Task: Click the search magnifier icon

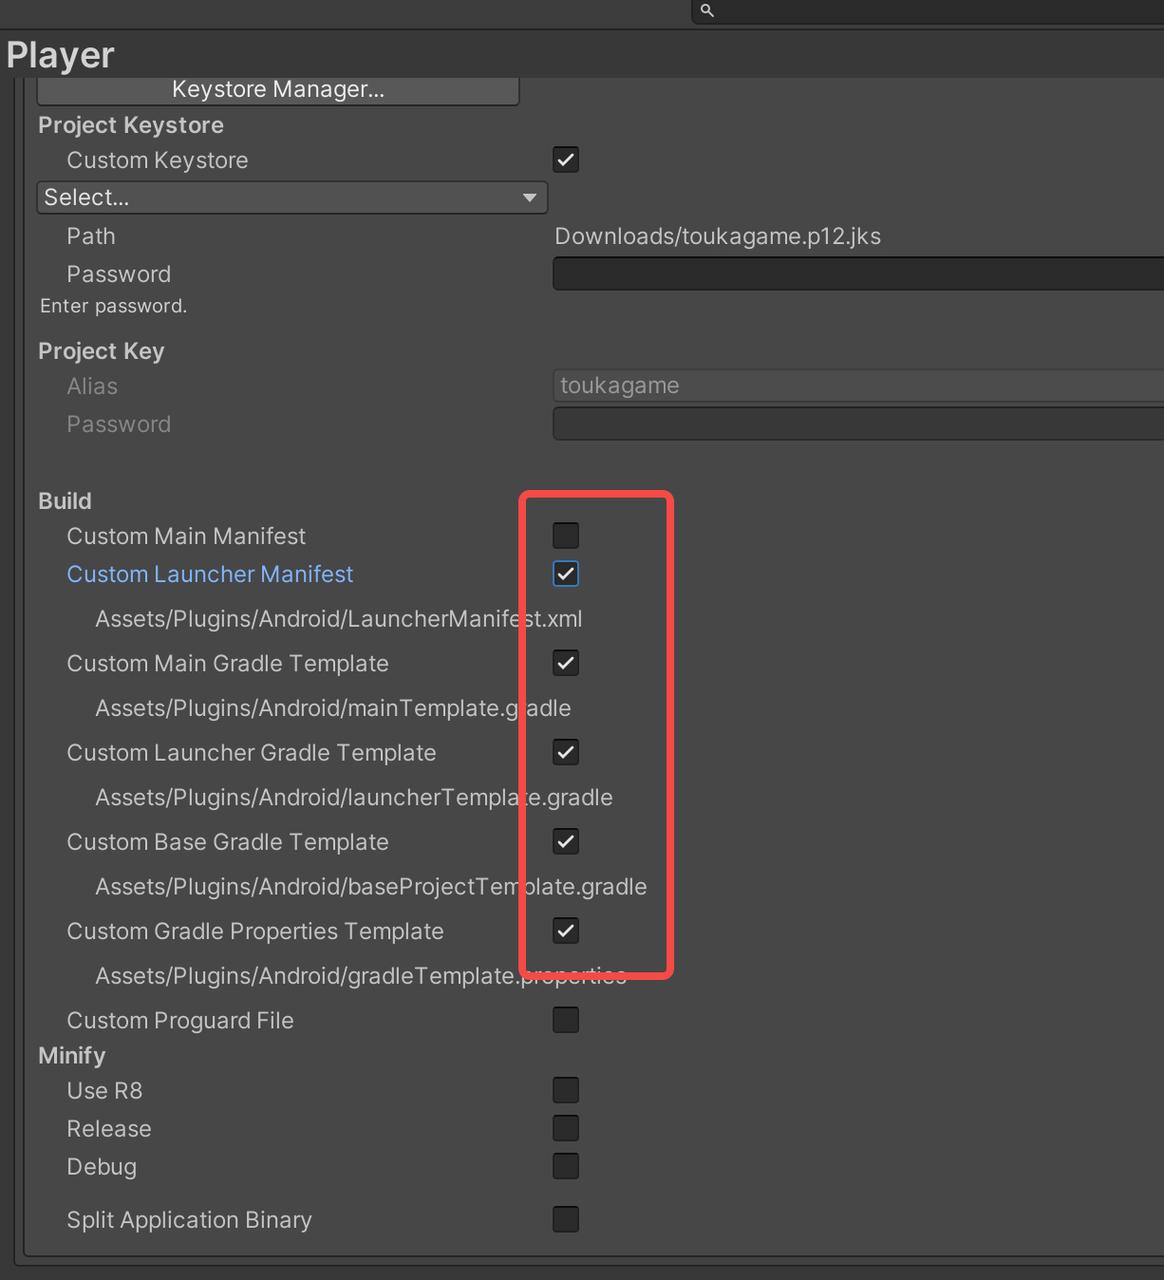Action: [x=707, y=10]
